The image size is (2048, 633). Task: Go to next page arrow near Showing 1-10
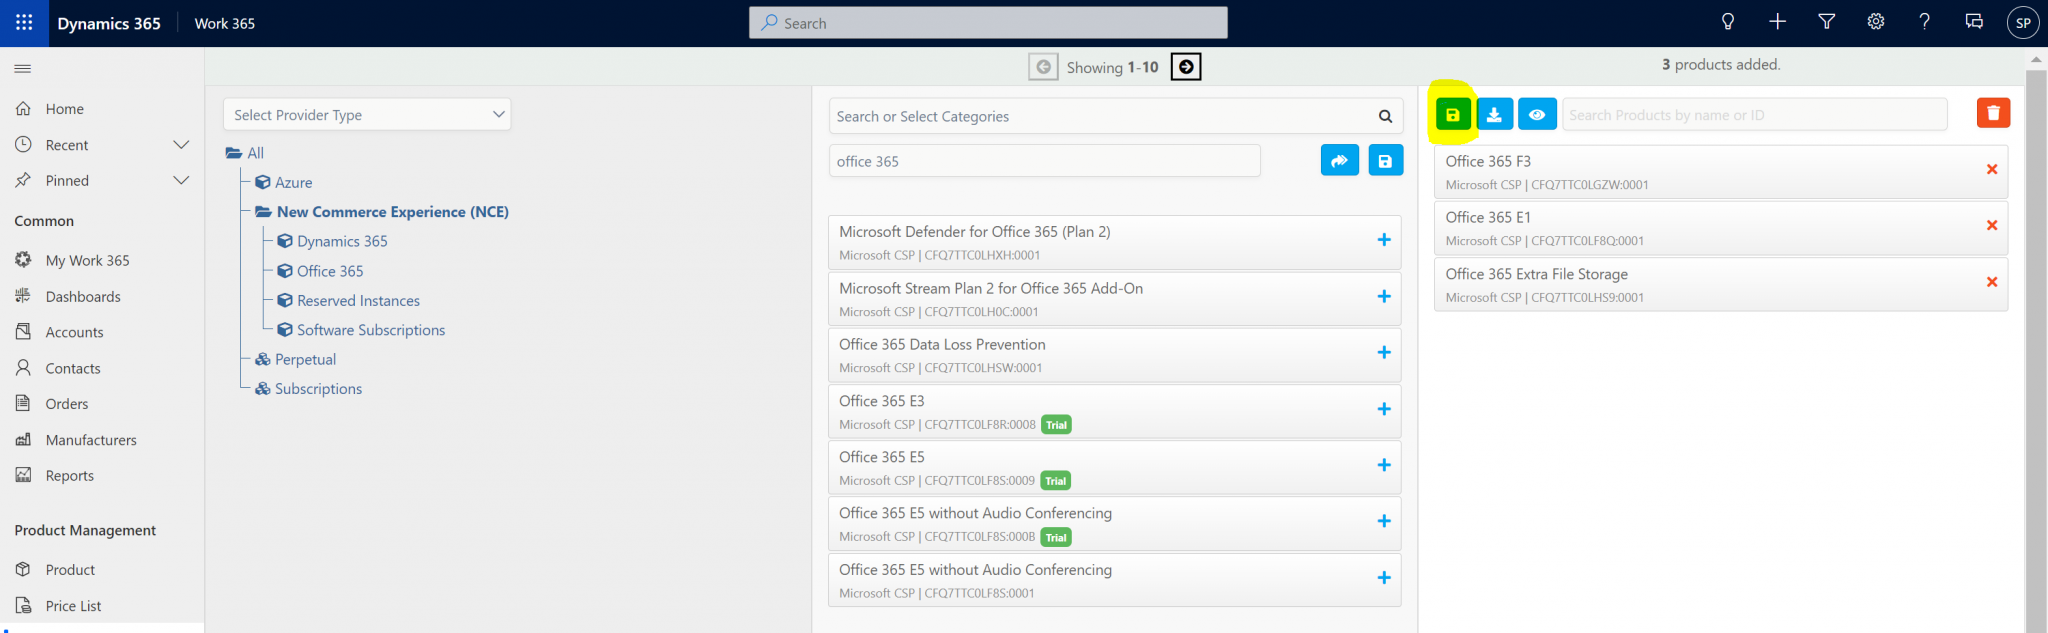click(1186, 67)
